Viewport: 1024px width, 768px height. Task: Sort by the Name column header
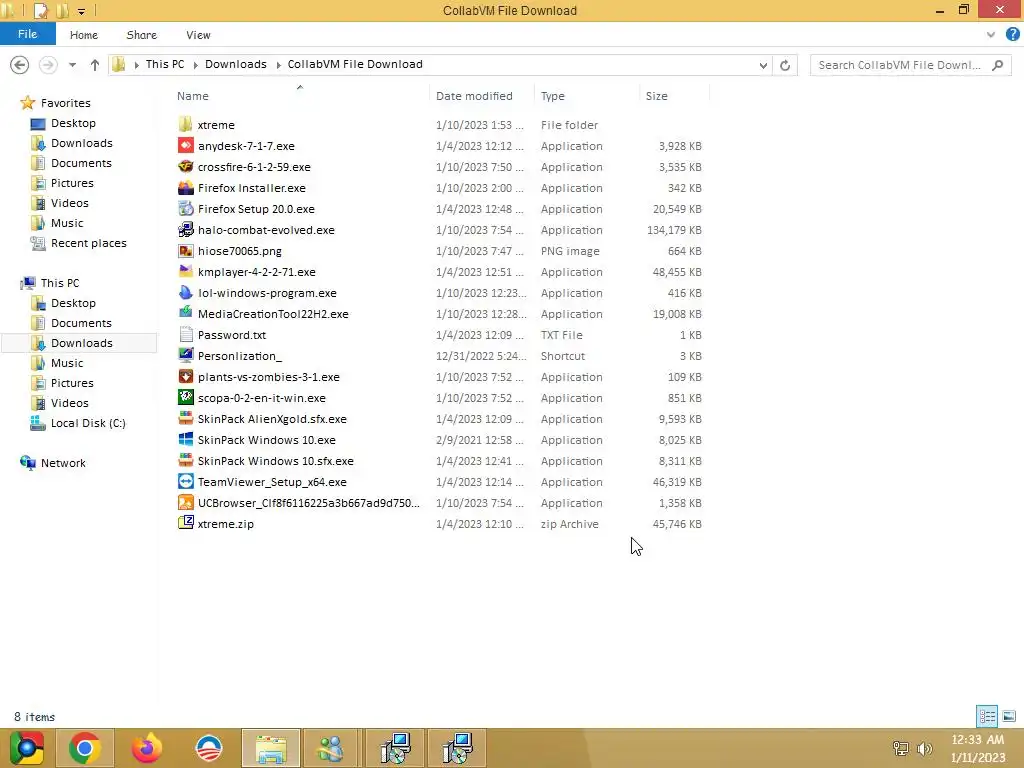point(300,95)
